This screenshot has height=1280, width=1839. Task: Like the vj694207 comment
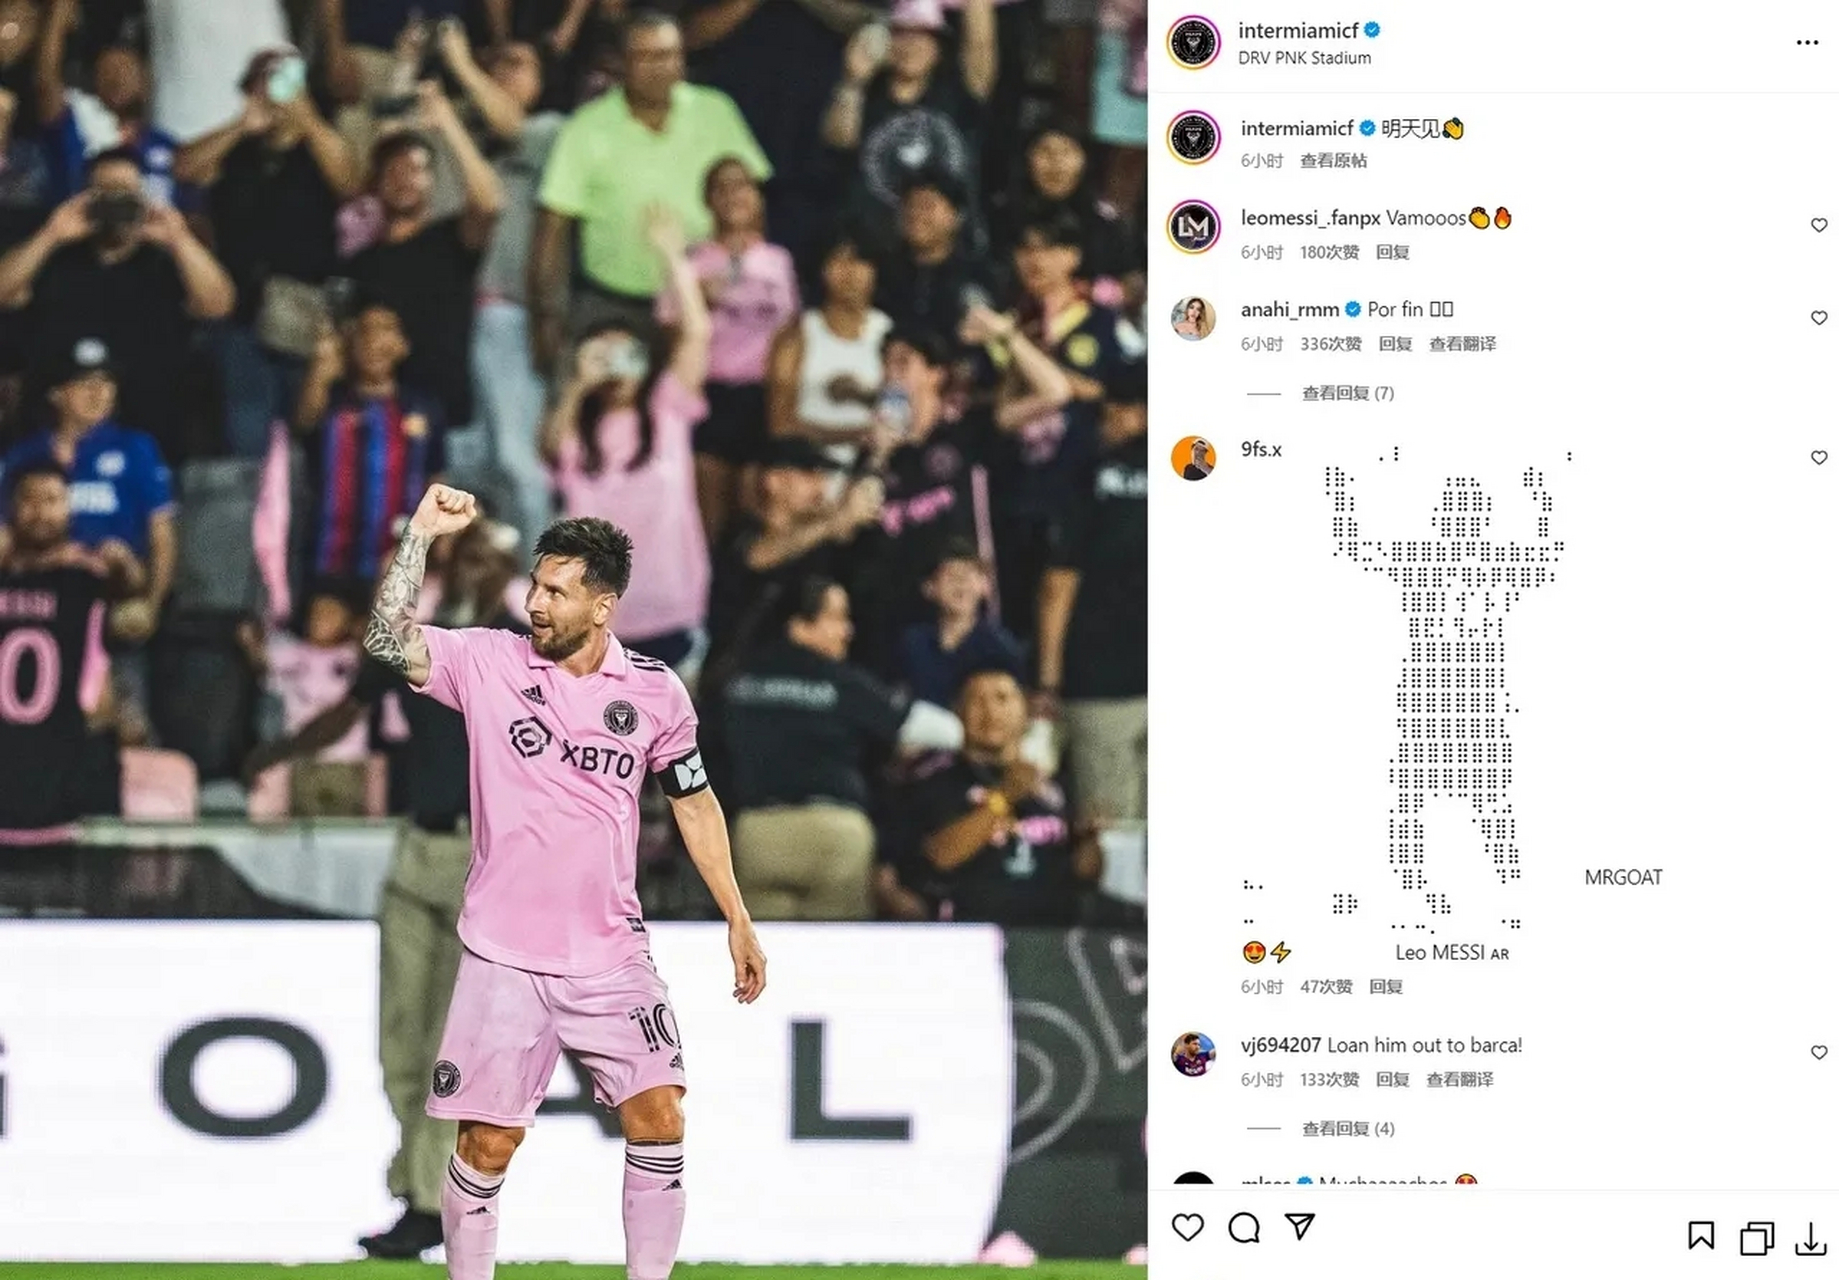(x=1819, y=1052)
